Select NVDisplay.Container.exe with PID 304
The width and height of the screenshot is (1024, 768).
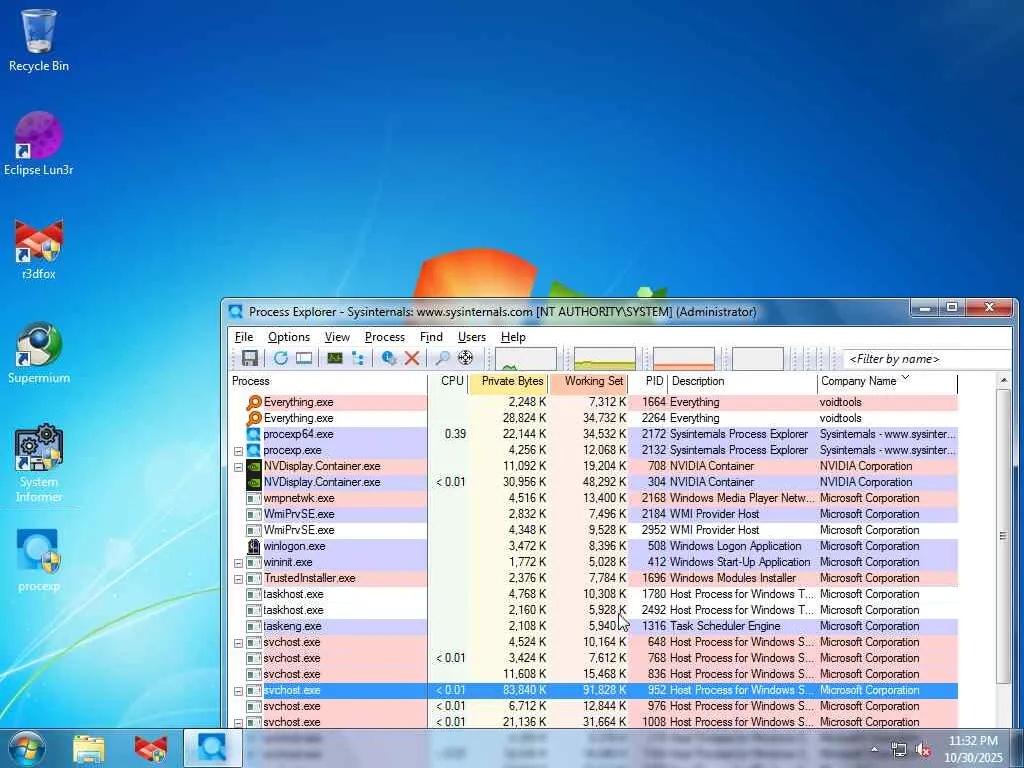[x=594, y=482]
